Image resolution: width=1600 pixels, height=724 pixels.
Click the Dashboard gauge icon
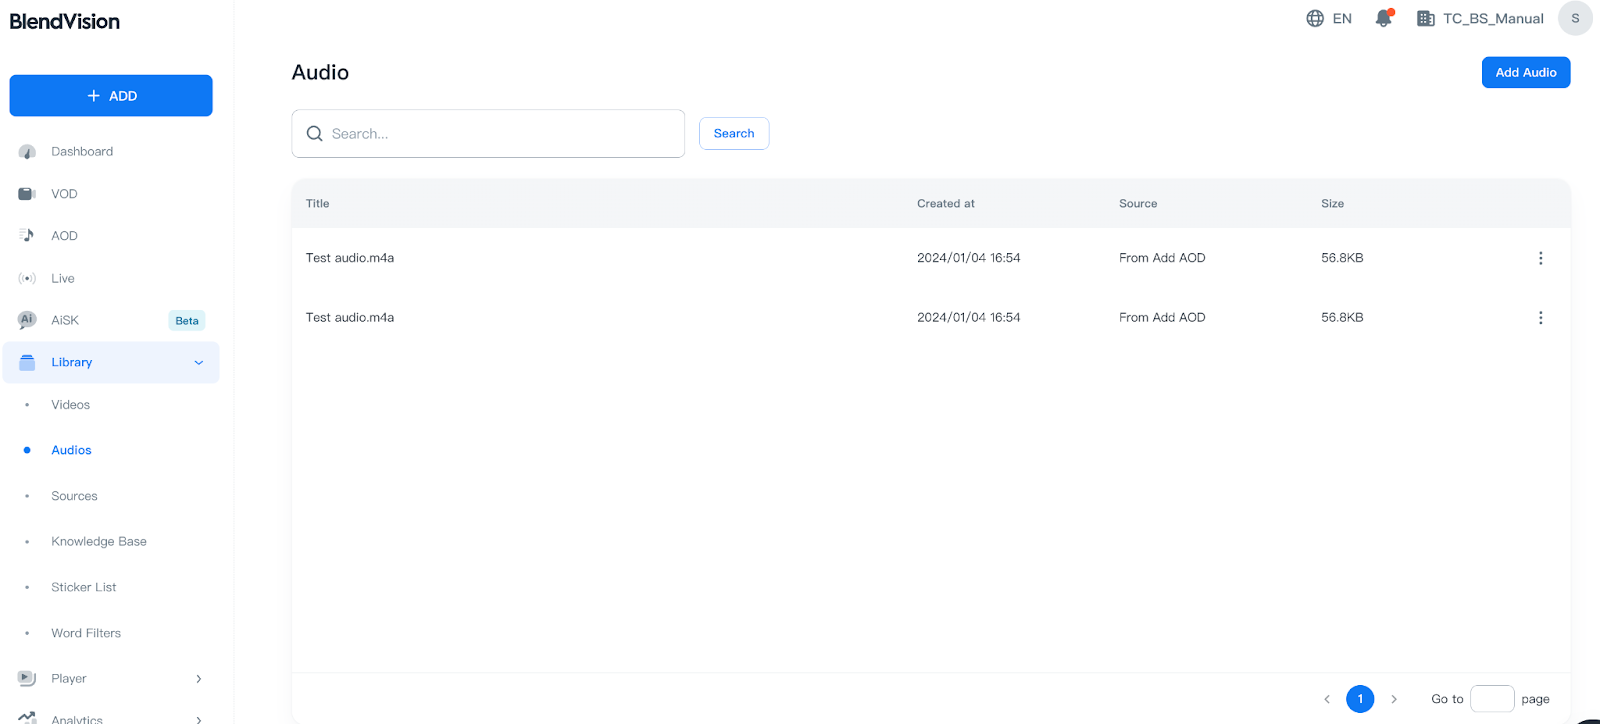click(x=27, y=152)
